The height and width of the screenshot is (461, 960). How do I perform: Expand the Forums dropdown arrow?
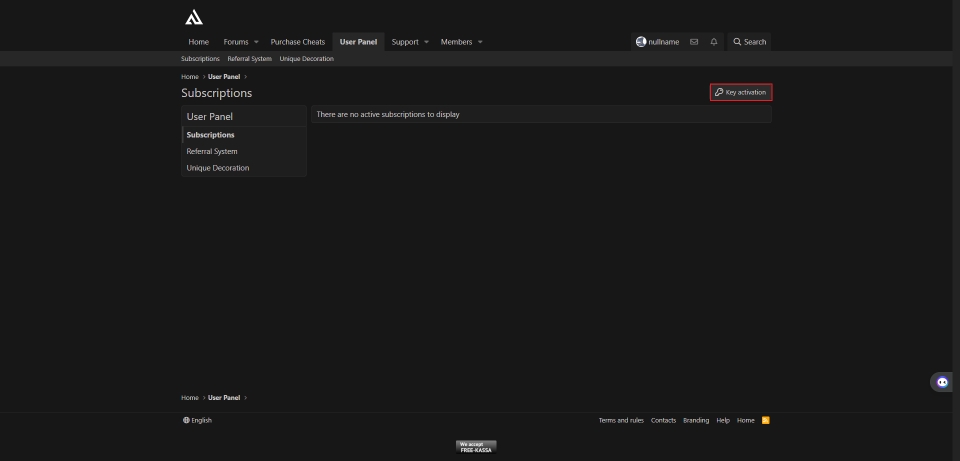pyautogui.click(x=256, y=42)
